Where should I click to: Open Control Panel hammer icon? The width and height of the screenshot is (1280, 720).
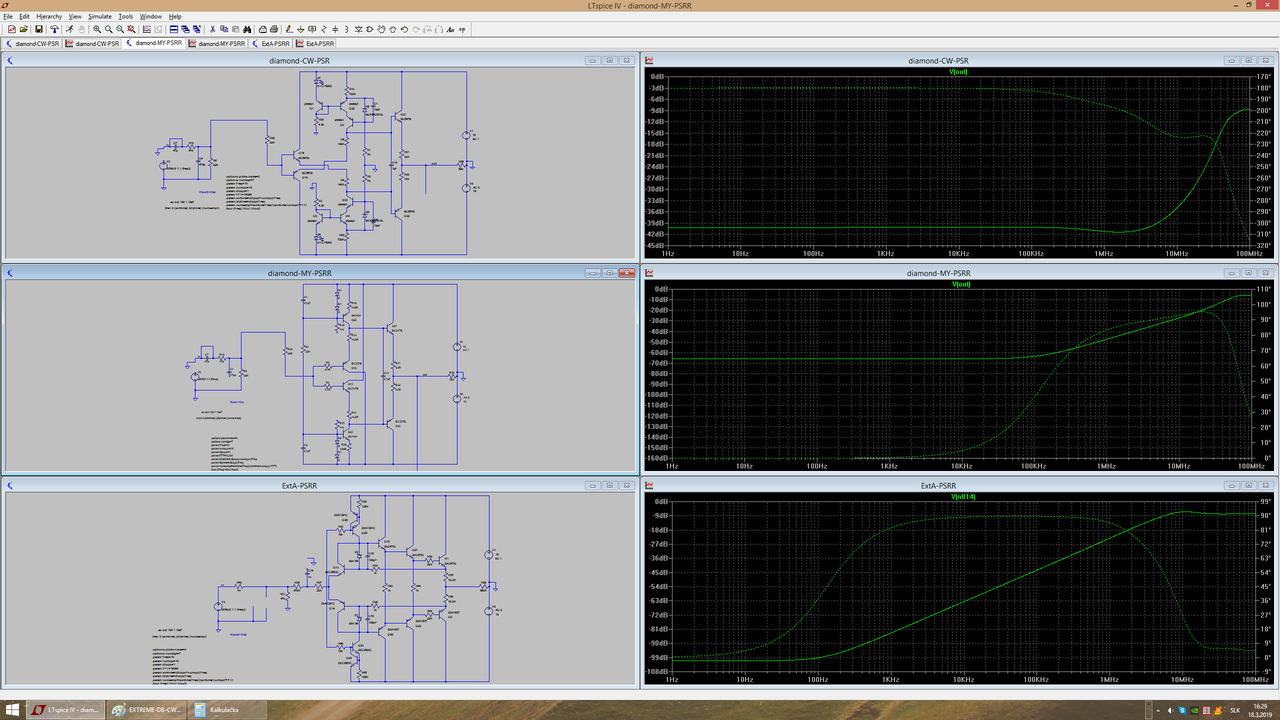[x=54, y=29]
